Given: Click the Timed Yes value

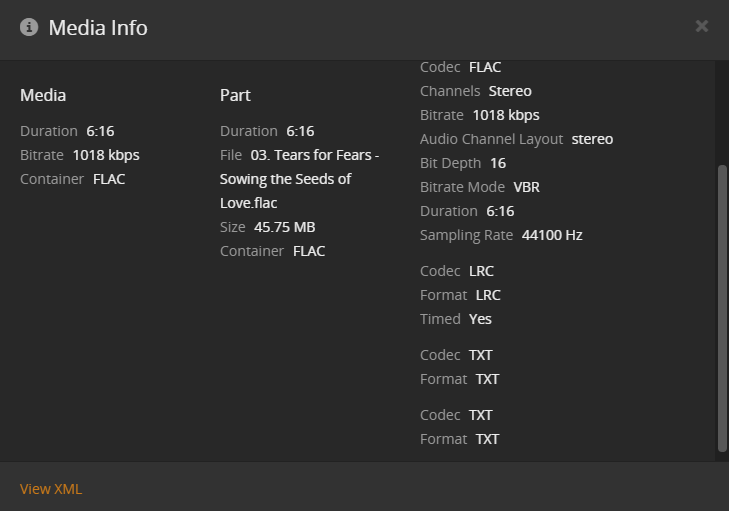Looking at the screenshot, I should (480, 319).
